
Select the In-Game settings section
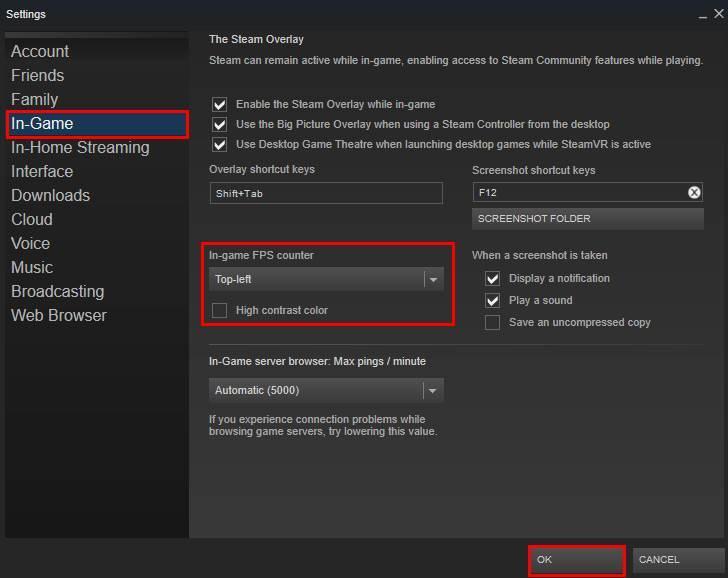coord(98,123)
